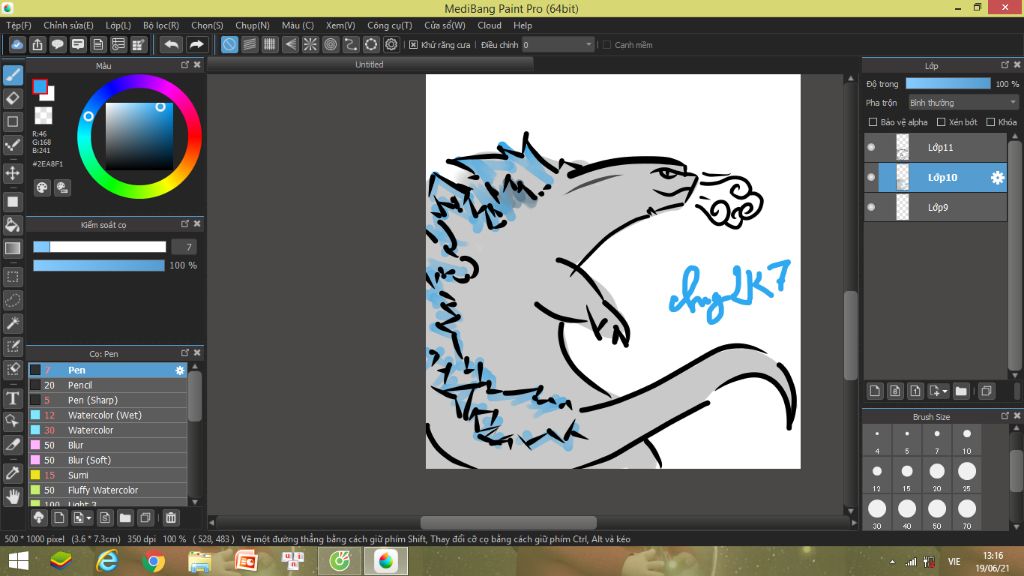This screenshot has height=576, width=1024.
Task: Select the Lasso tool
Action: coord(13,300)
